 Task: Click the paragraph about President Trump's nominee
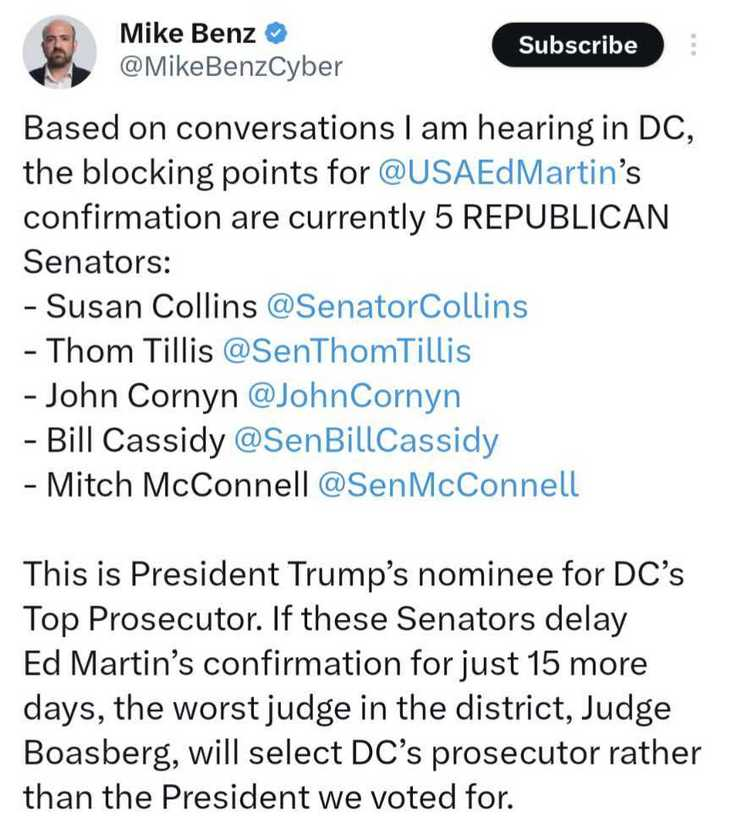(362, 685)
